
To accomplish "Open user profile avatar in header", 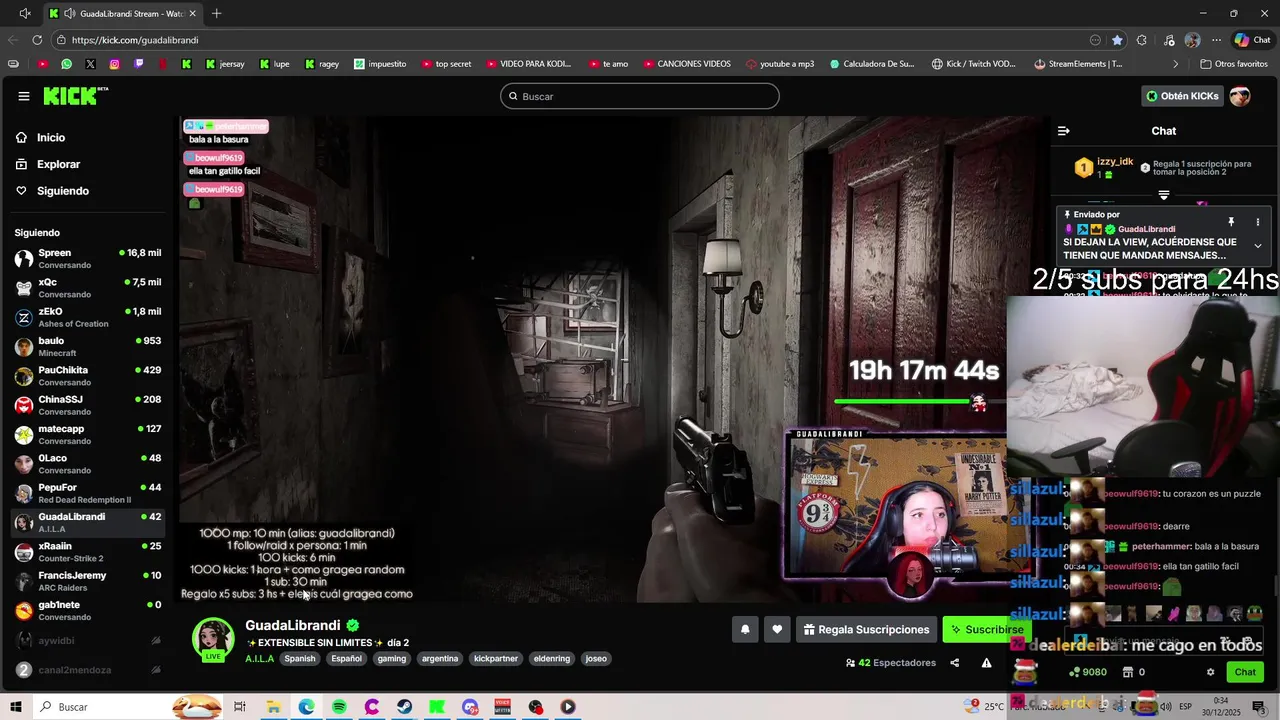I will pyautogui.click(x=1240, y=96).
